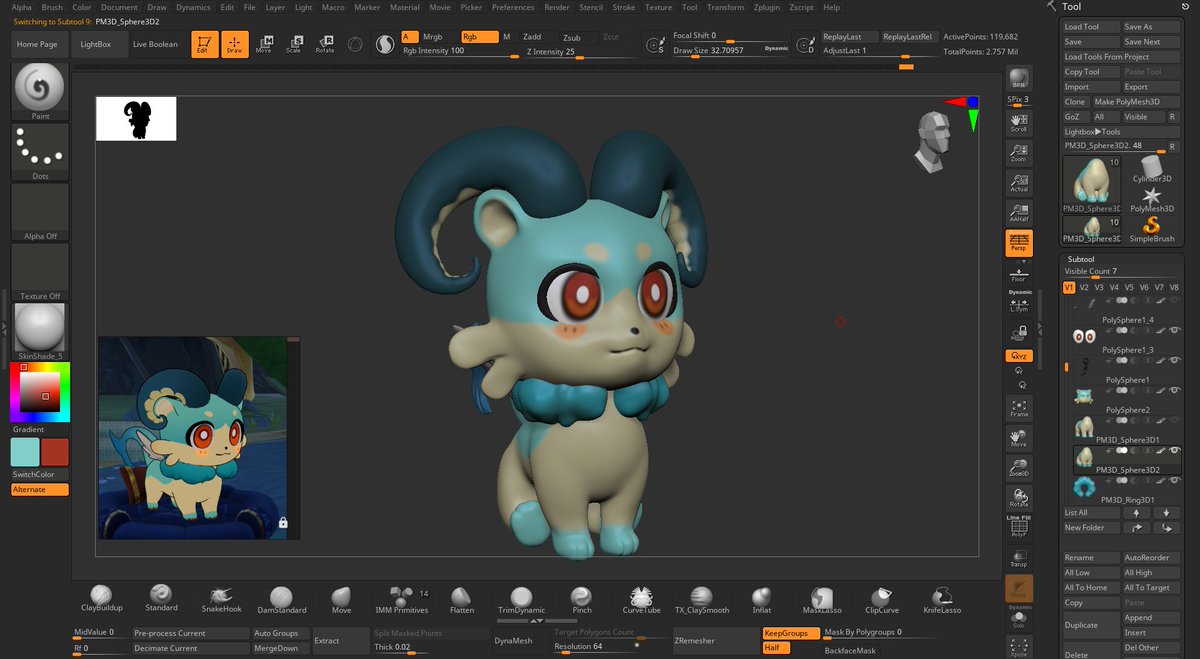This screenshot has width=1200, height=659.
Task: Toggle Perspective (Persp) view
Action: pos(1019,243)
